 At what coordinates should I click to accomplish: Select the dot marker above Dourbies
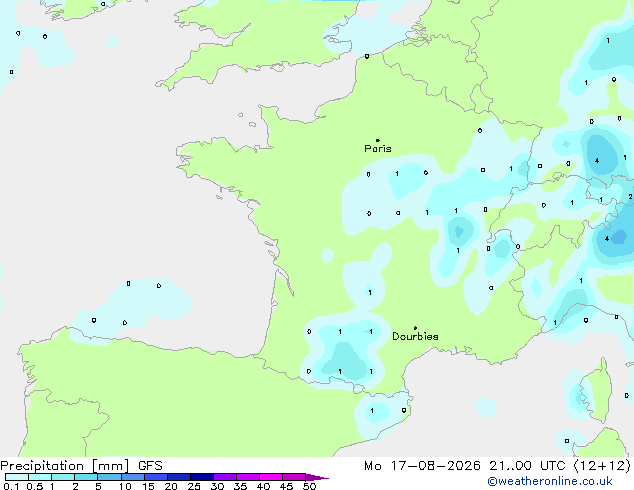pos(415,328)
